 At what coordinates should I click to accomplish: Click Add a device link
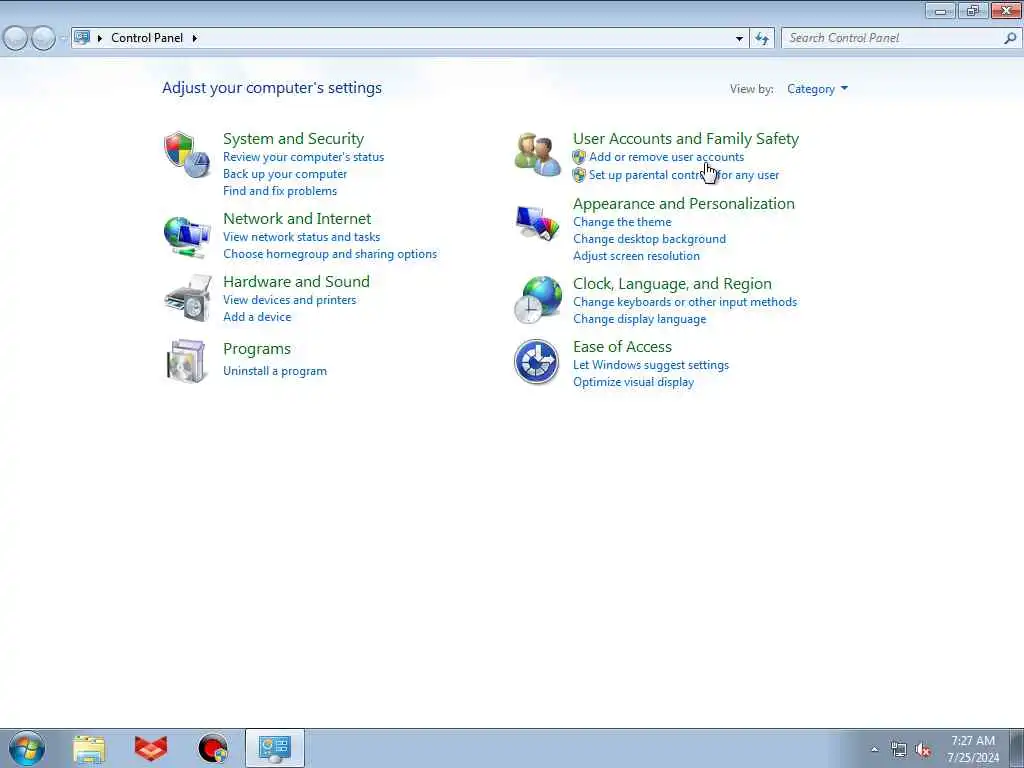[x=257, y=317]
